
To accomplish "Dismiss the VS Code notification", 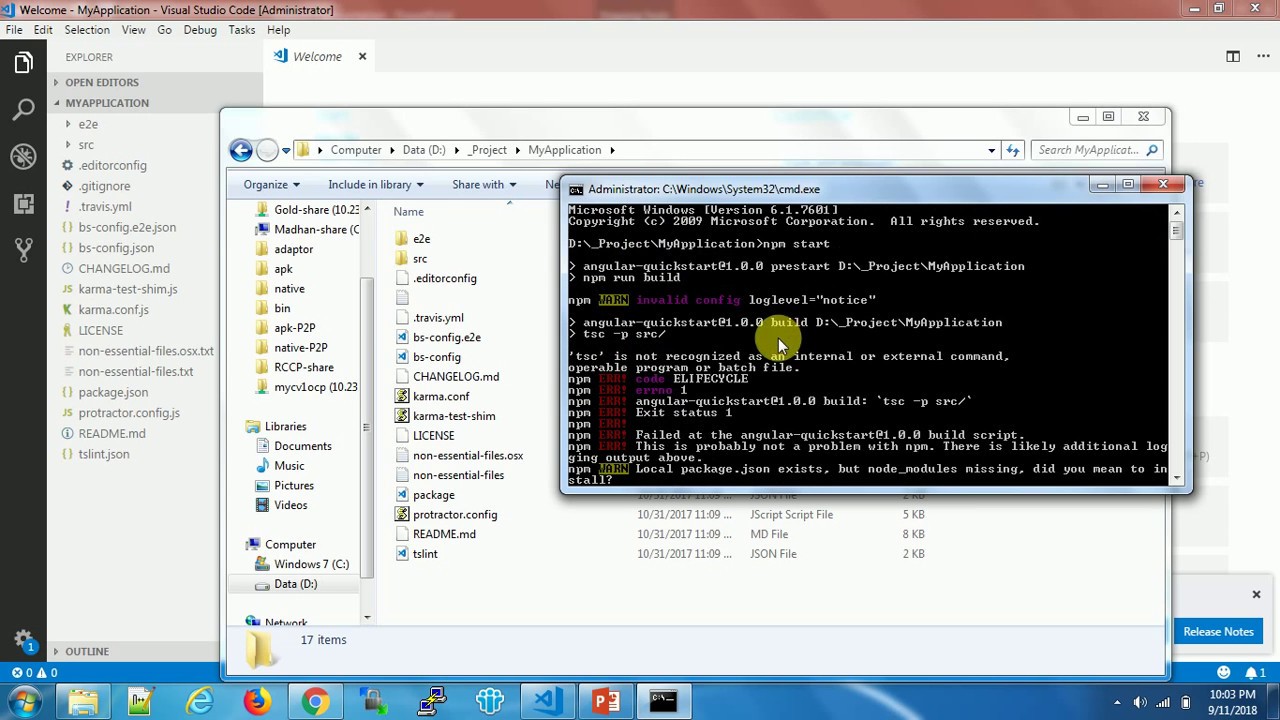I will pyautogui.click(x=1256, y=595).
